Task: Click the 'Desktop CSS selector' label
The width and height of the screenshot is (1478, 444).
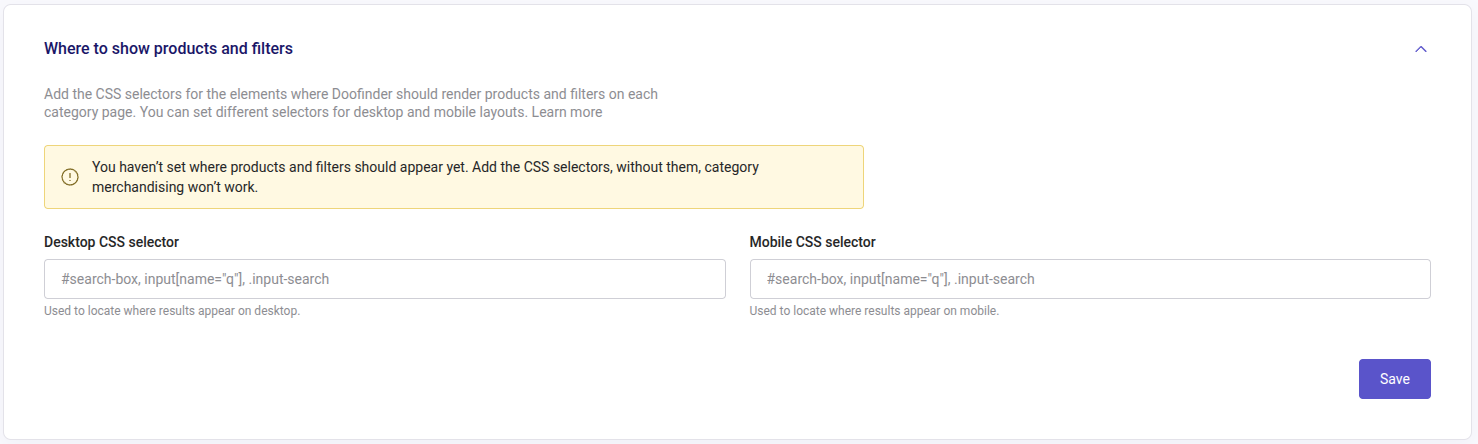Action: coord(112,242)
